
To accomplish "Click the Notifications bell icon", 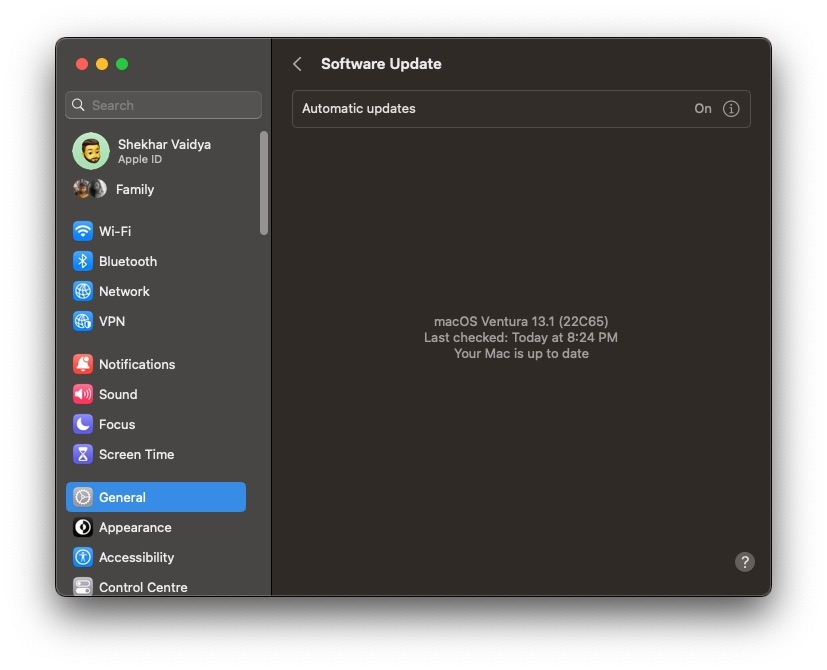I will pyautogui.click(x=83, y=364).
